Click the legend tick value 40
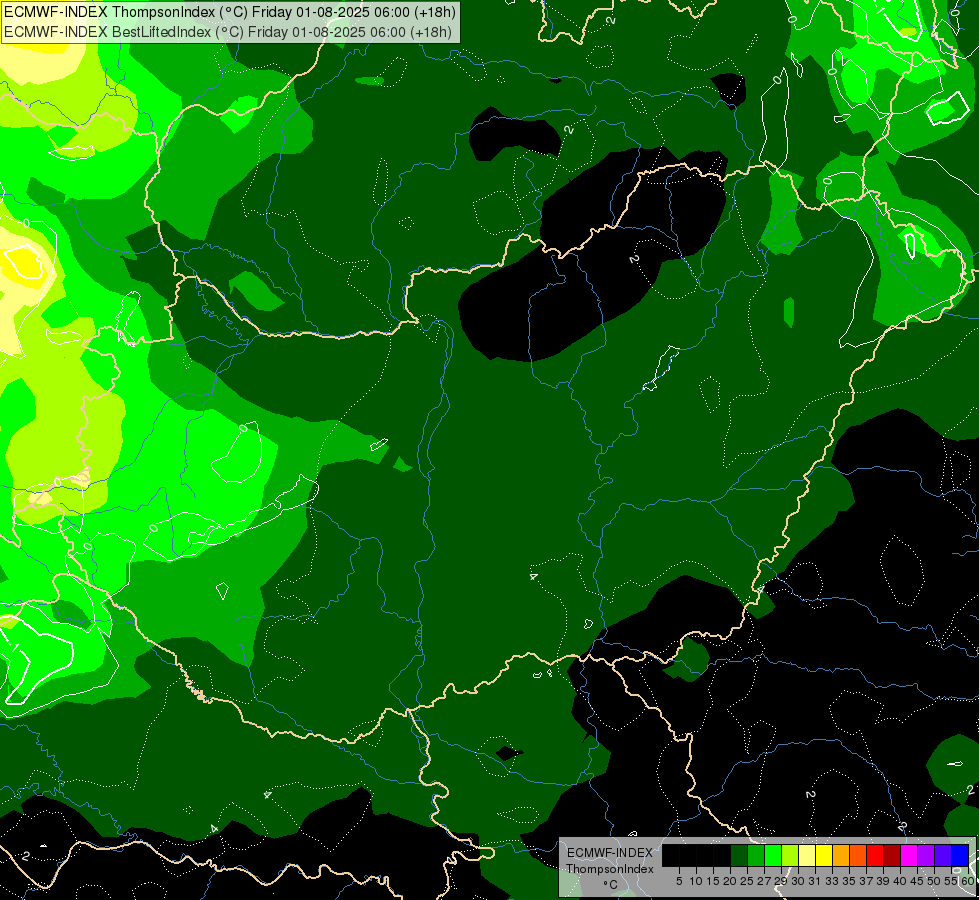The image size is (979, 900). coord(900,881)
